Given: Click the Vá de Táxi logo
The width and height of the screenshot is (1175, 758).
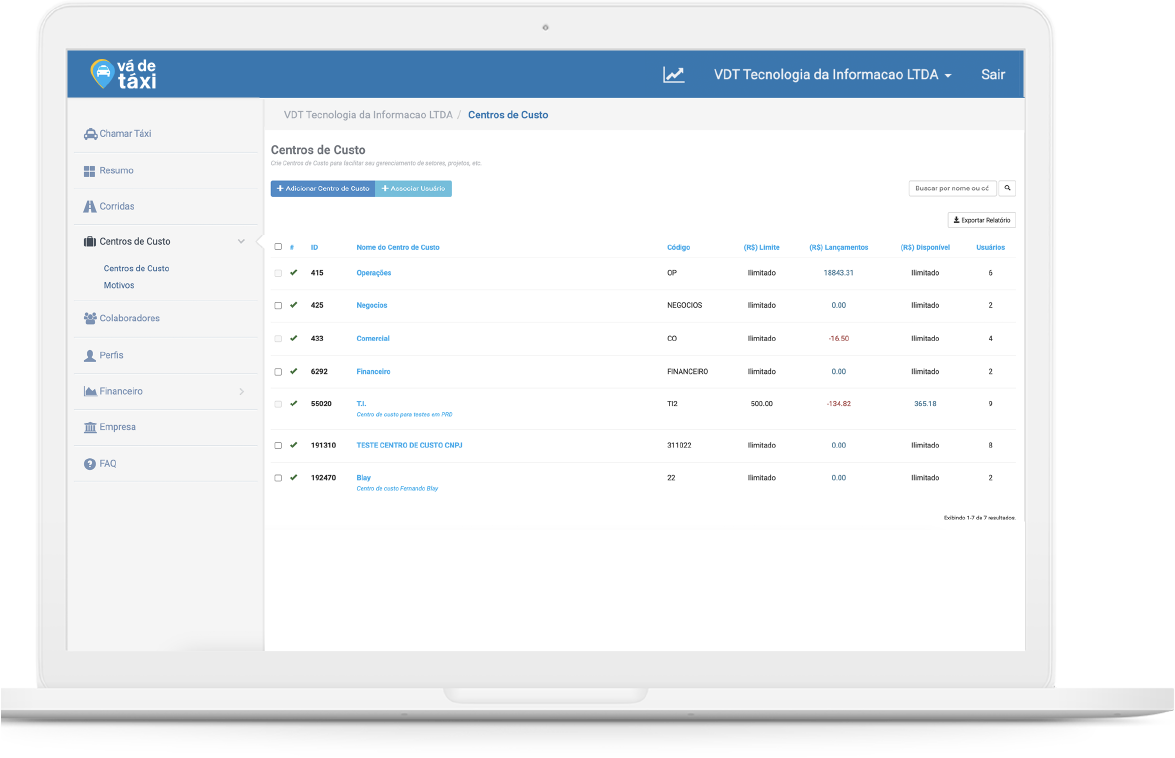Looking at the screenshot, I should coord(123,74).
